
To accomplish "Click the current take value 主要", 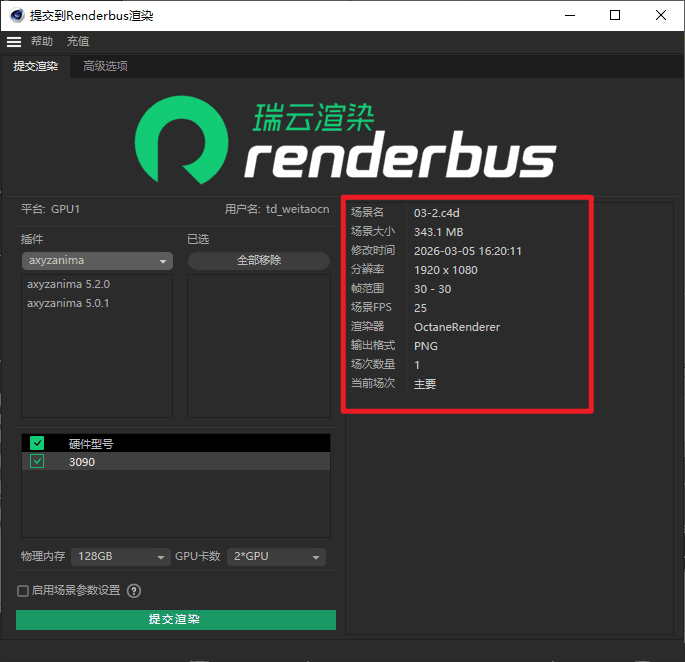I will pyautogui.click(x=425, y=384).
